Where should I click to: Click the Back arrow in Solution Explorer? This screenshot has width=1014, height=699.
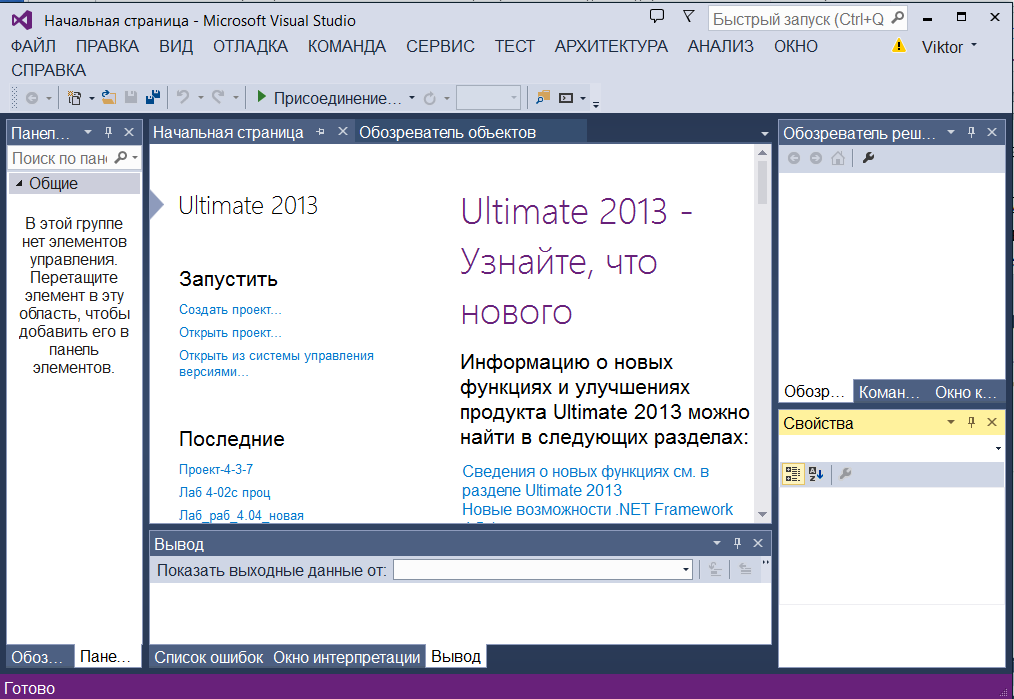point(794,158)
